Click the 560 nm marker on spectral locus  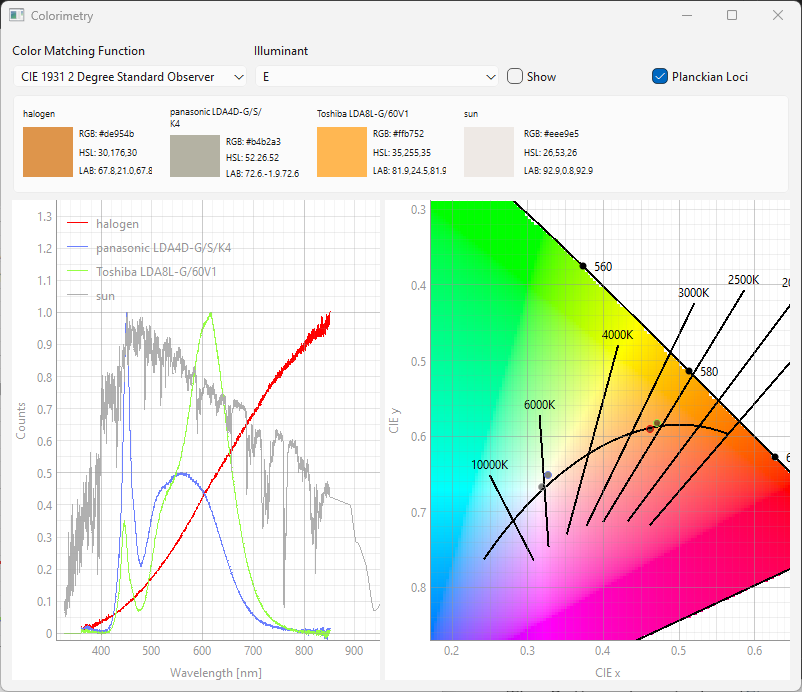[583, 266]
